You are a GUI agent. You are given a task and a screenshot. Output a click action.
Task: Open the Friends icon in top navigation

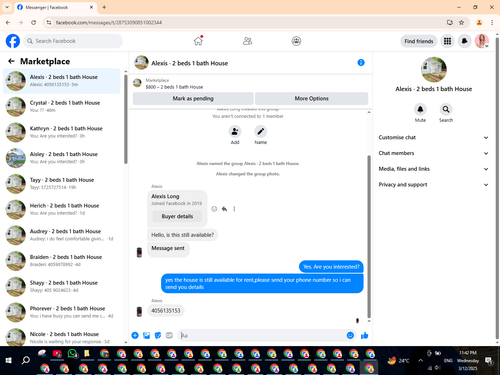point(247,41)
